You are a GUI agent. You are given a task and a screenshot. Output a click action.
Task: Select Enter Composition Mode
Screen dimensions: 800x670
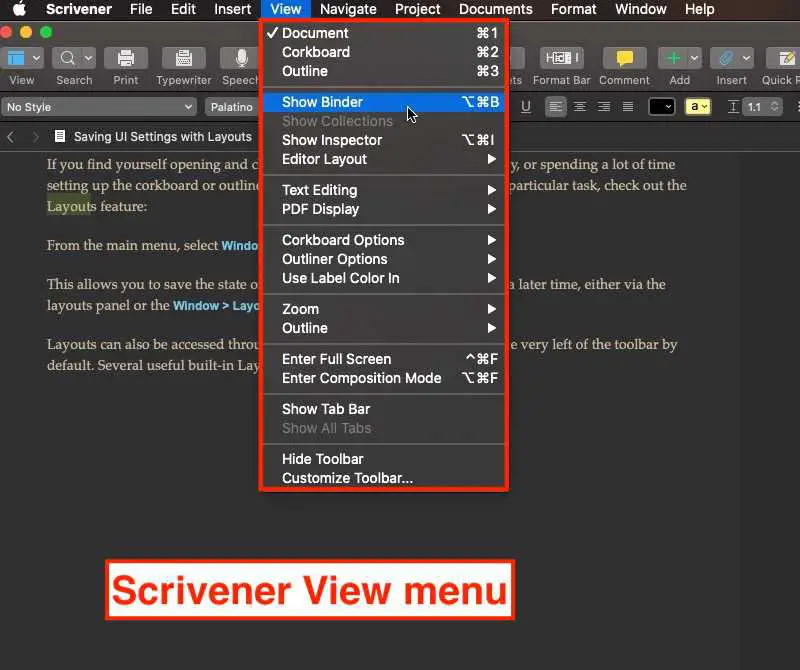click(383, 378)
